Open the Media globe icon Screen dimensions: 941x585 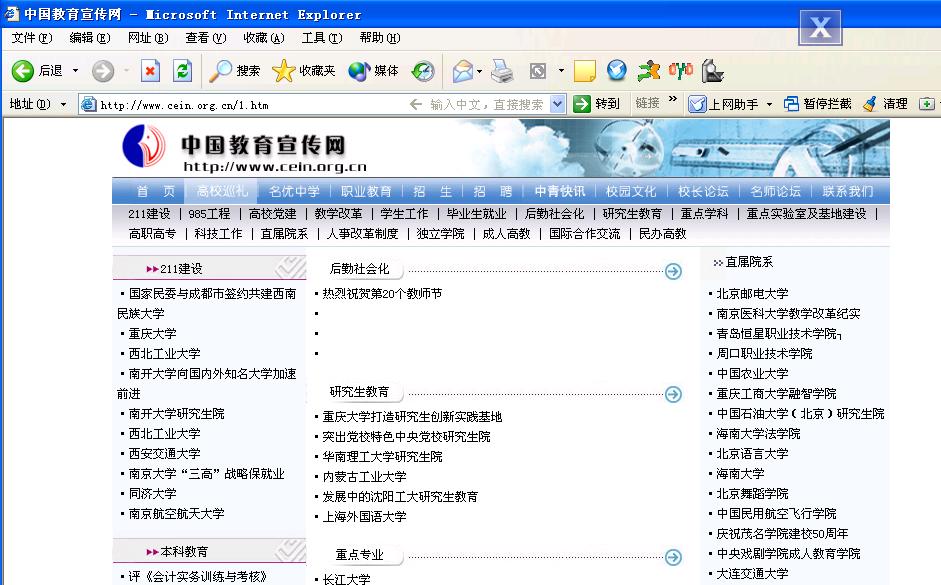point(359,71)
